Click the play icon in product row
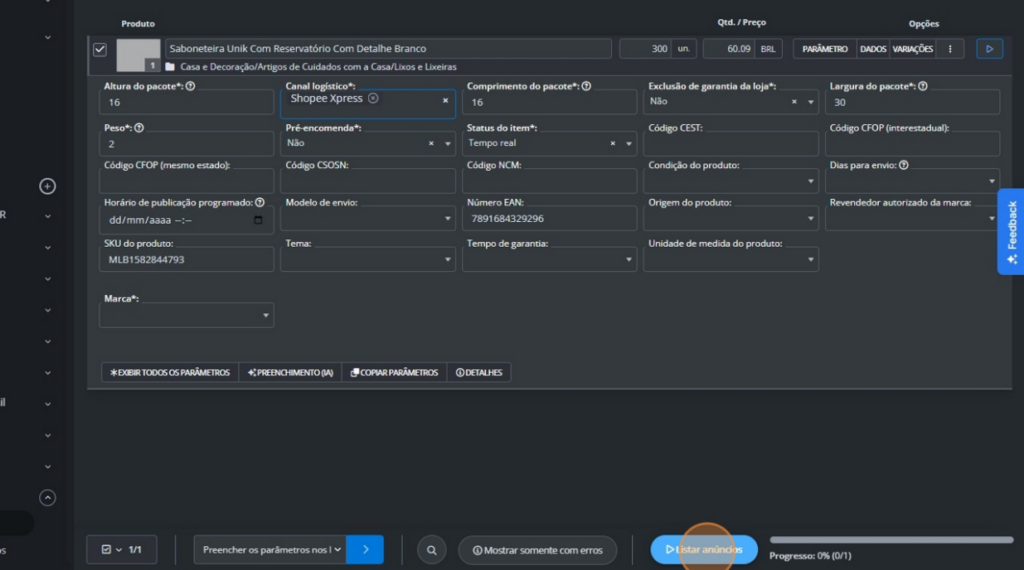Viewport: 1024px width, 570px height. (989, 49)
